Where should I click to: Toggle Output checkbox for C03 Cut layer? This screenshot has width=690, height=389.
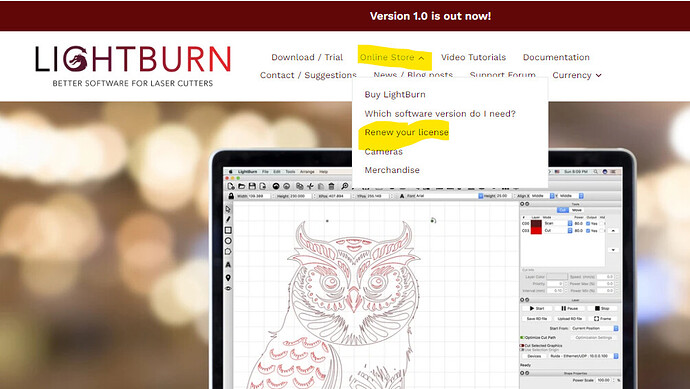tap(588, 231)
